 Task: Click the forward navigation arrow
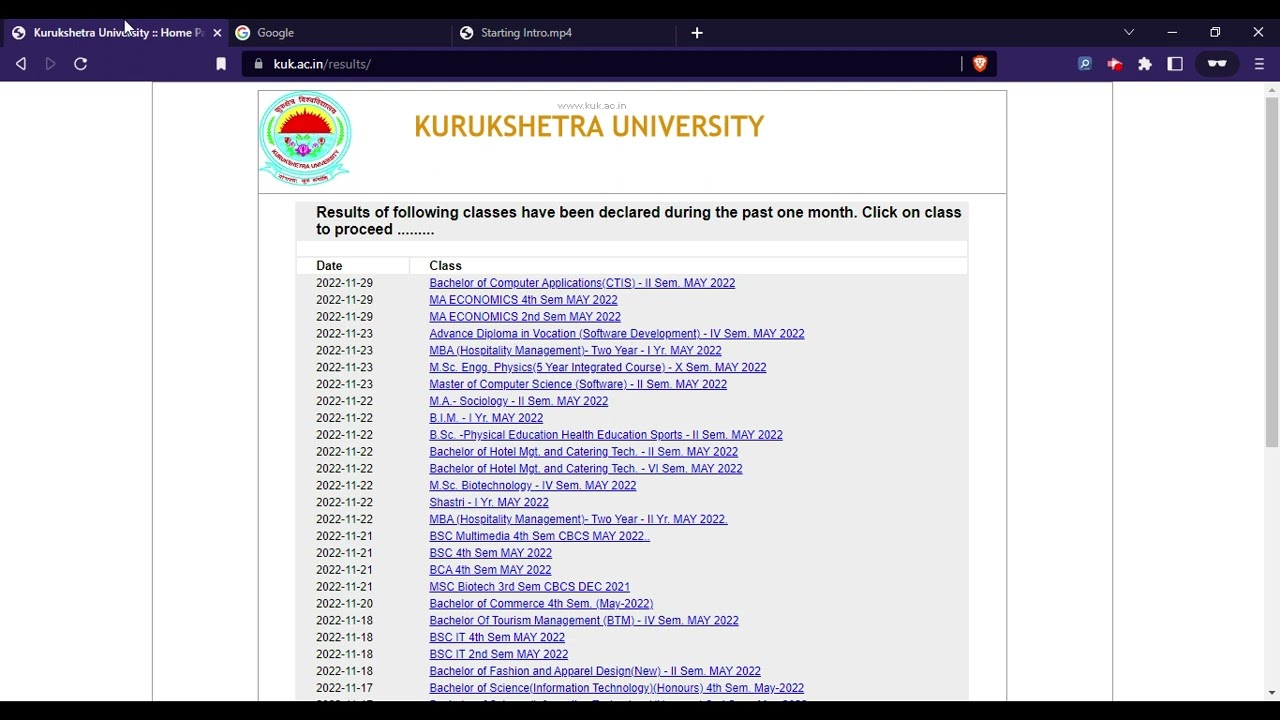[x=51, y=64]
